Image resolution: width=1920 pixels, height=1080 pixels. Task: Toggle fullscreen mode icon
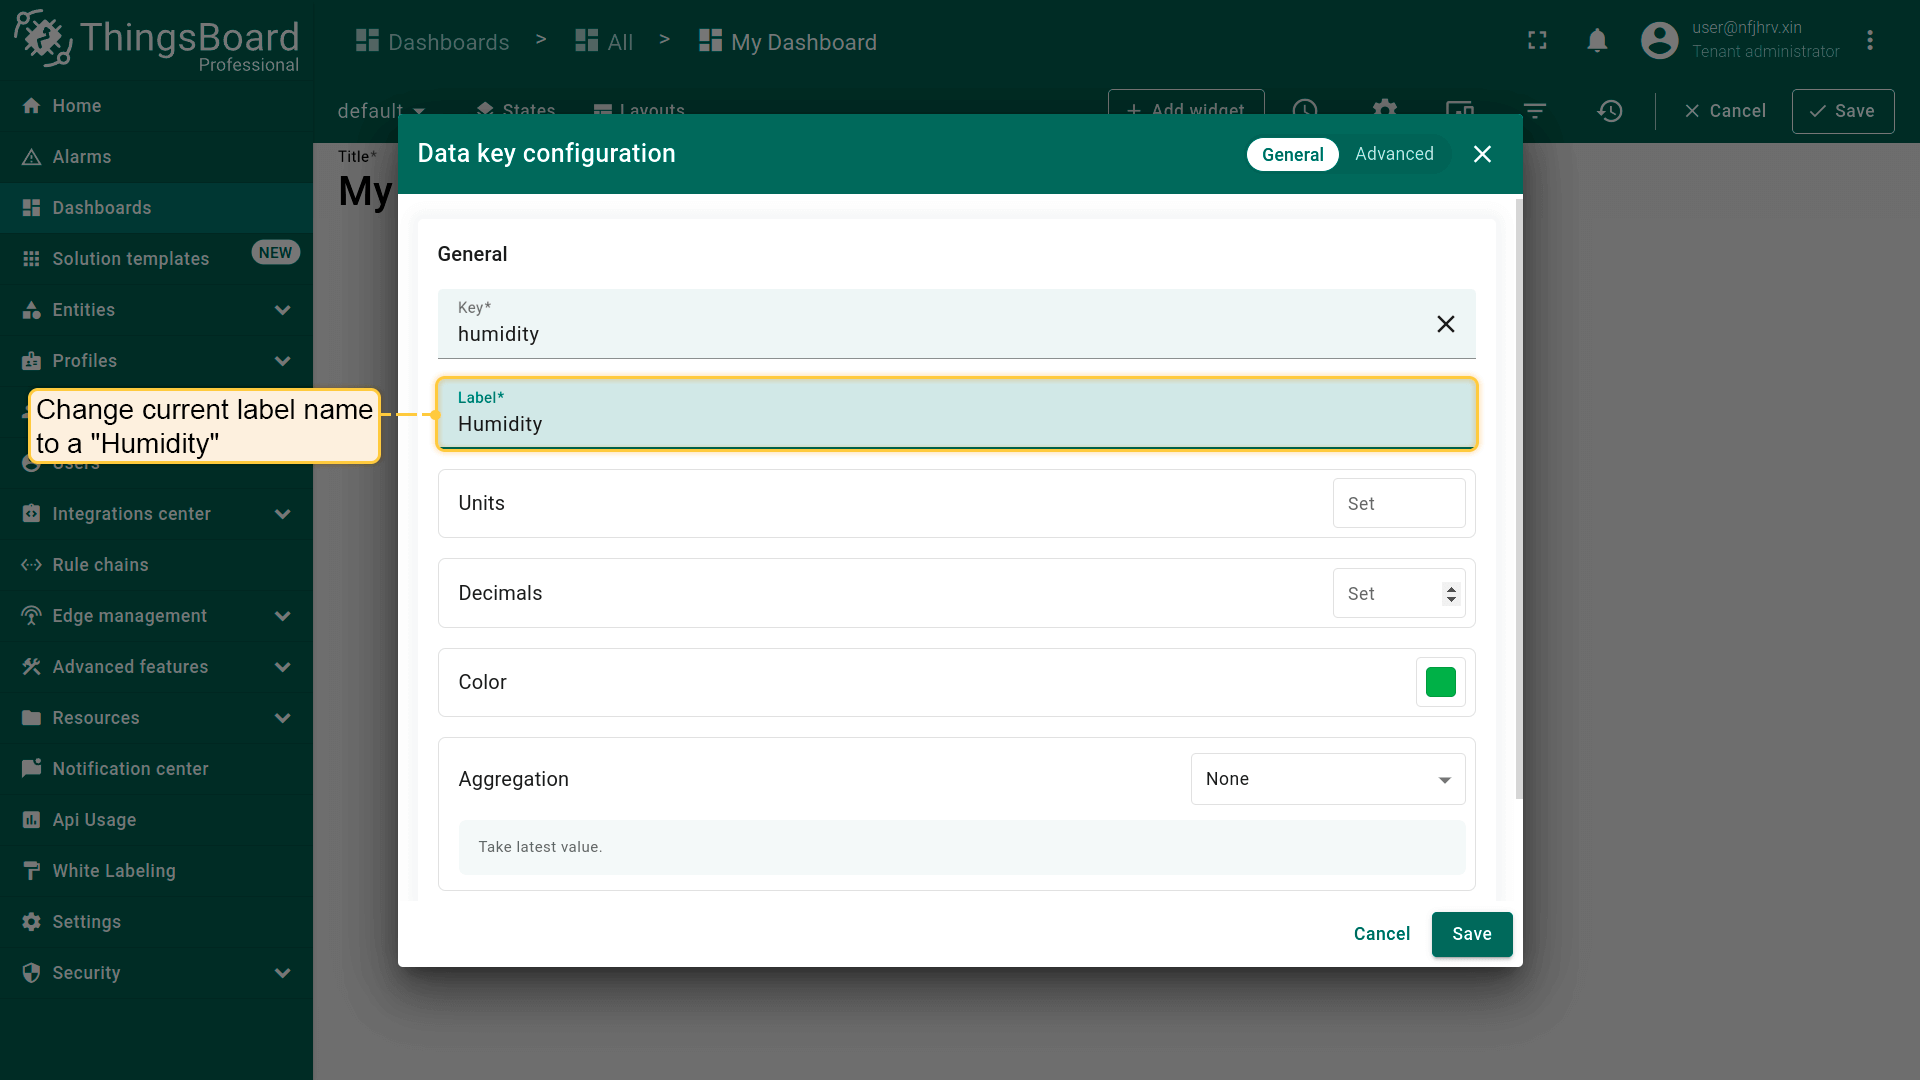(1537, 41)
